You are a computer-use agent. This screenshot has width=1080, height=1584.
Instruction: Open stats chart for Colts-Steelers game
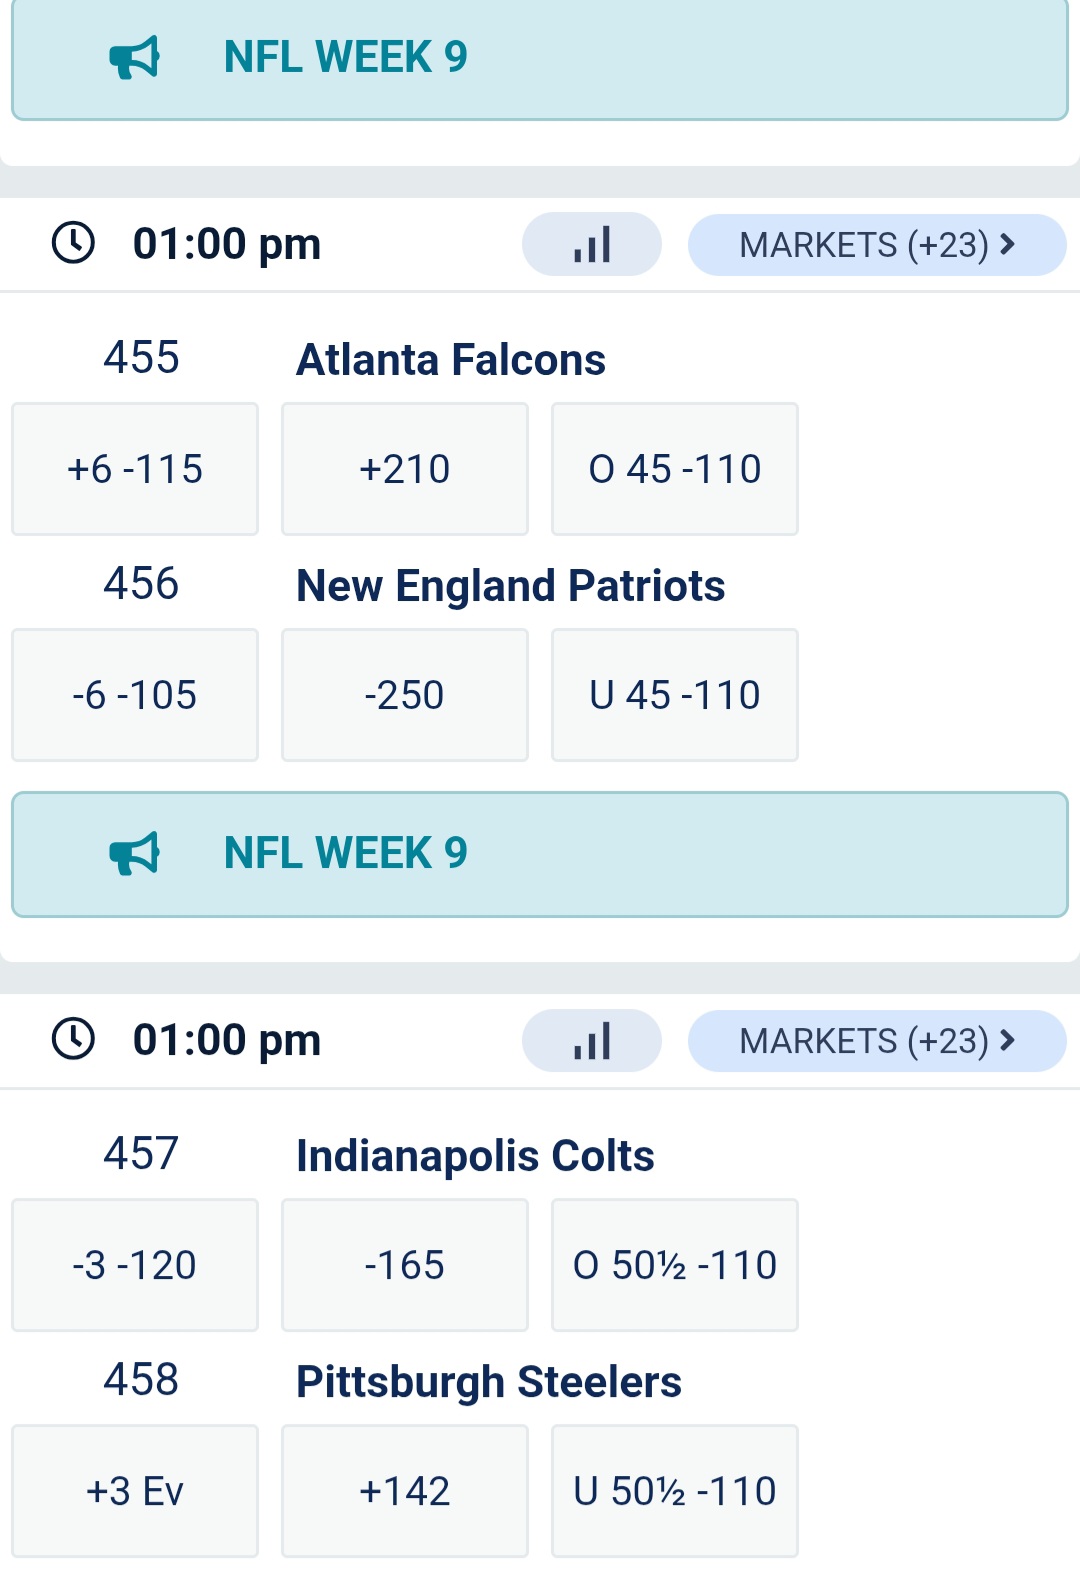point(591,1040)
